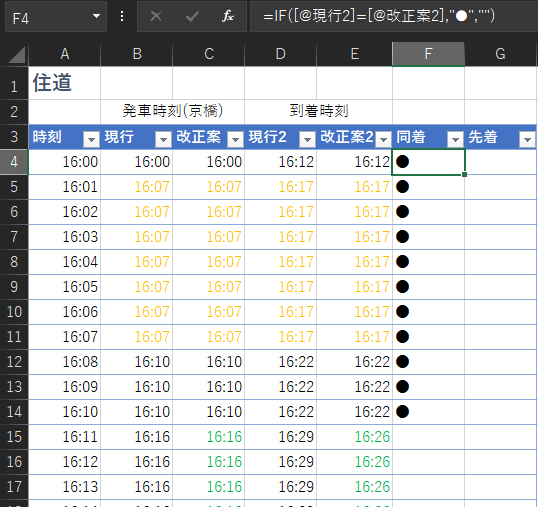Click the confirm checkmark formula button
This screenshot has height=507, width=538.
click(x=192, y=16)
